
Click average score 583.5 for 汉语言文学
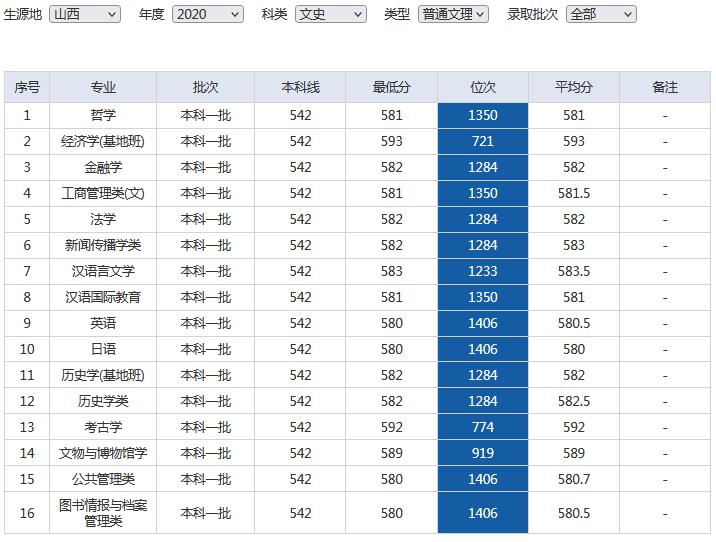(574, 272)
